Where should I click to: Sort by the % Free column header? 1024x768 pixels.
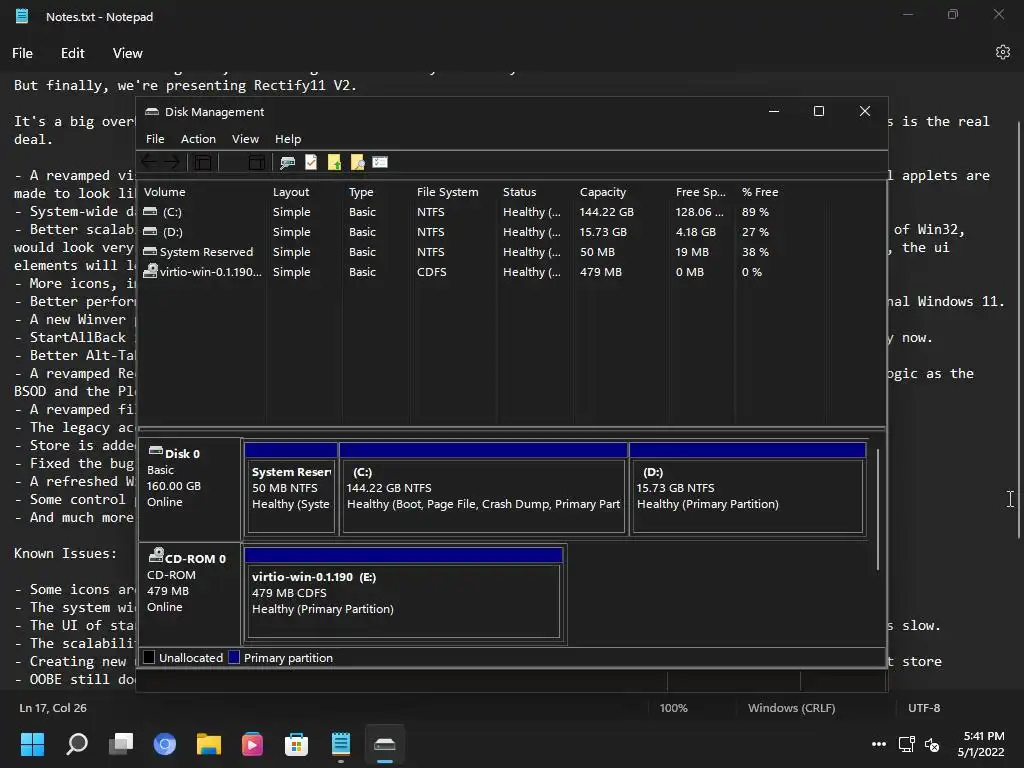pyautogui.click(x=780, y=191)
